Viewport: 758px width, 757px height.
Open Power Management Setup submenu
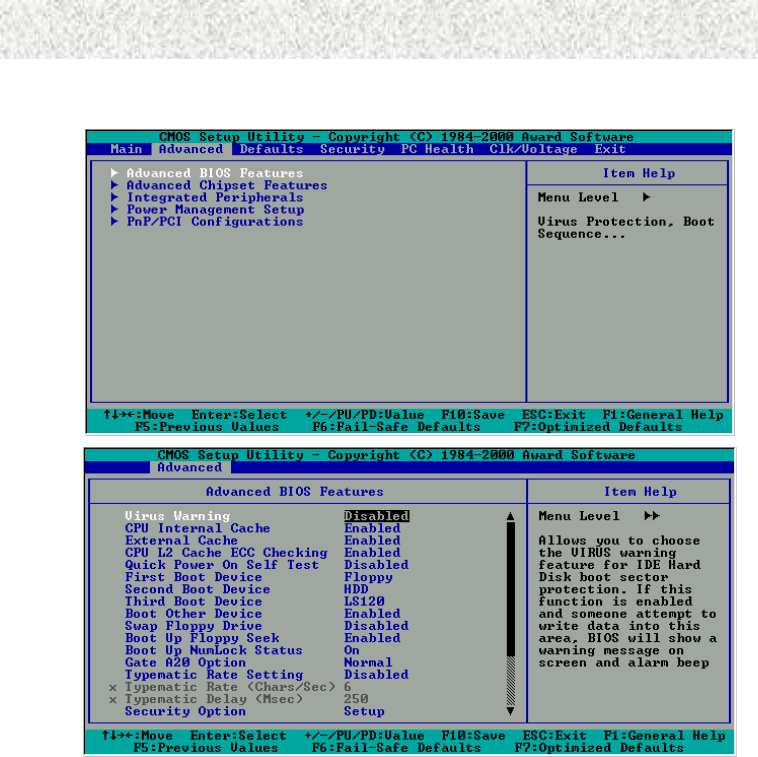[215, 209]
